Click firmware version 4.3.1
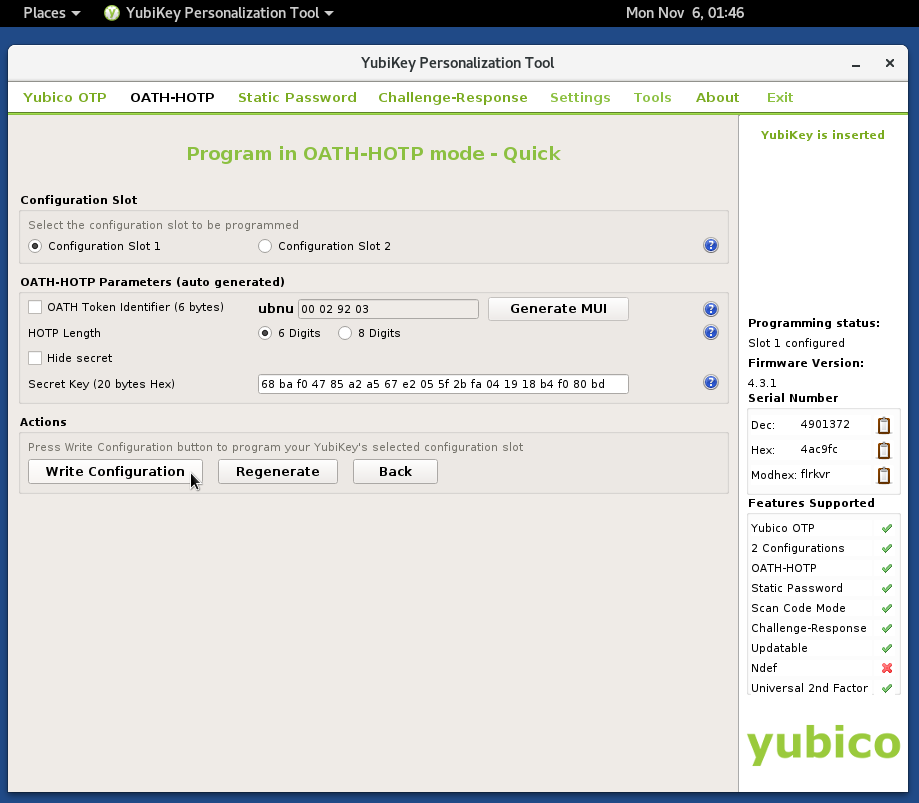Viewport: 919px width, 803px height. 762,383
